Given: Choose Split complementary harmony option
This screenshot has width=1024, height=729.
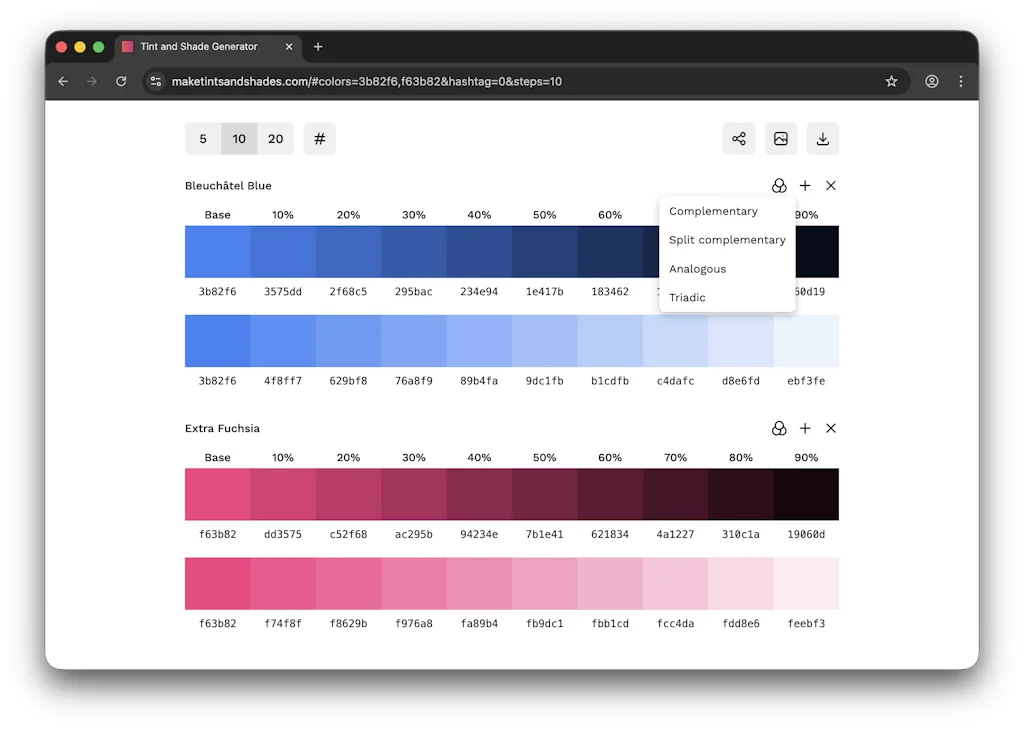Looking at the screenshot, I should (727, 240).
